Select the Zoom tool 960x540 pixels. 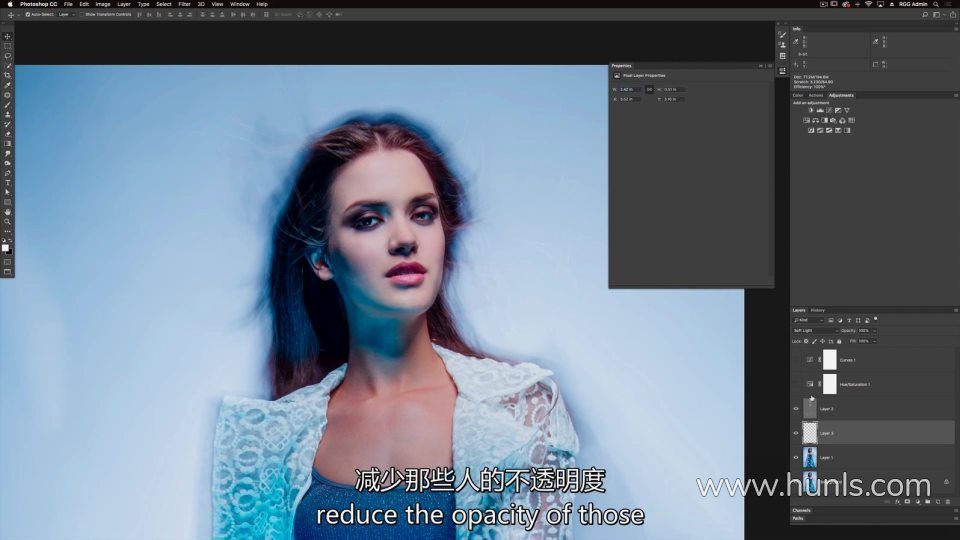click(7, 222)
